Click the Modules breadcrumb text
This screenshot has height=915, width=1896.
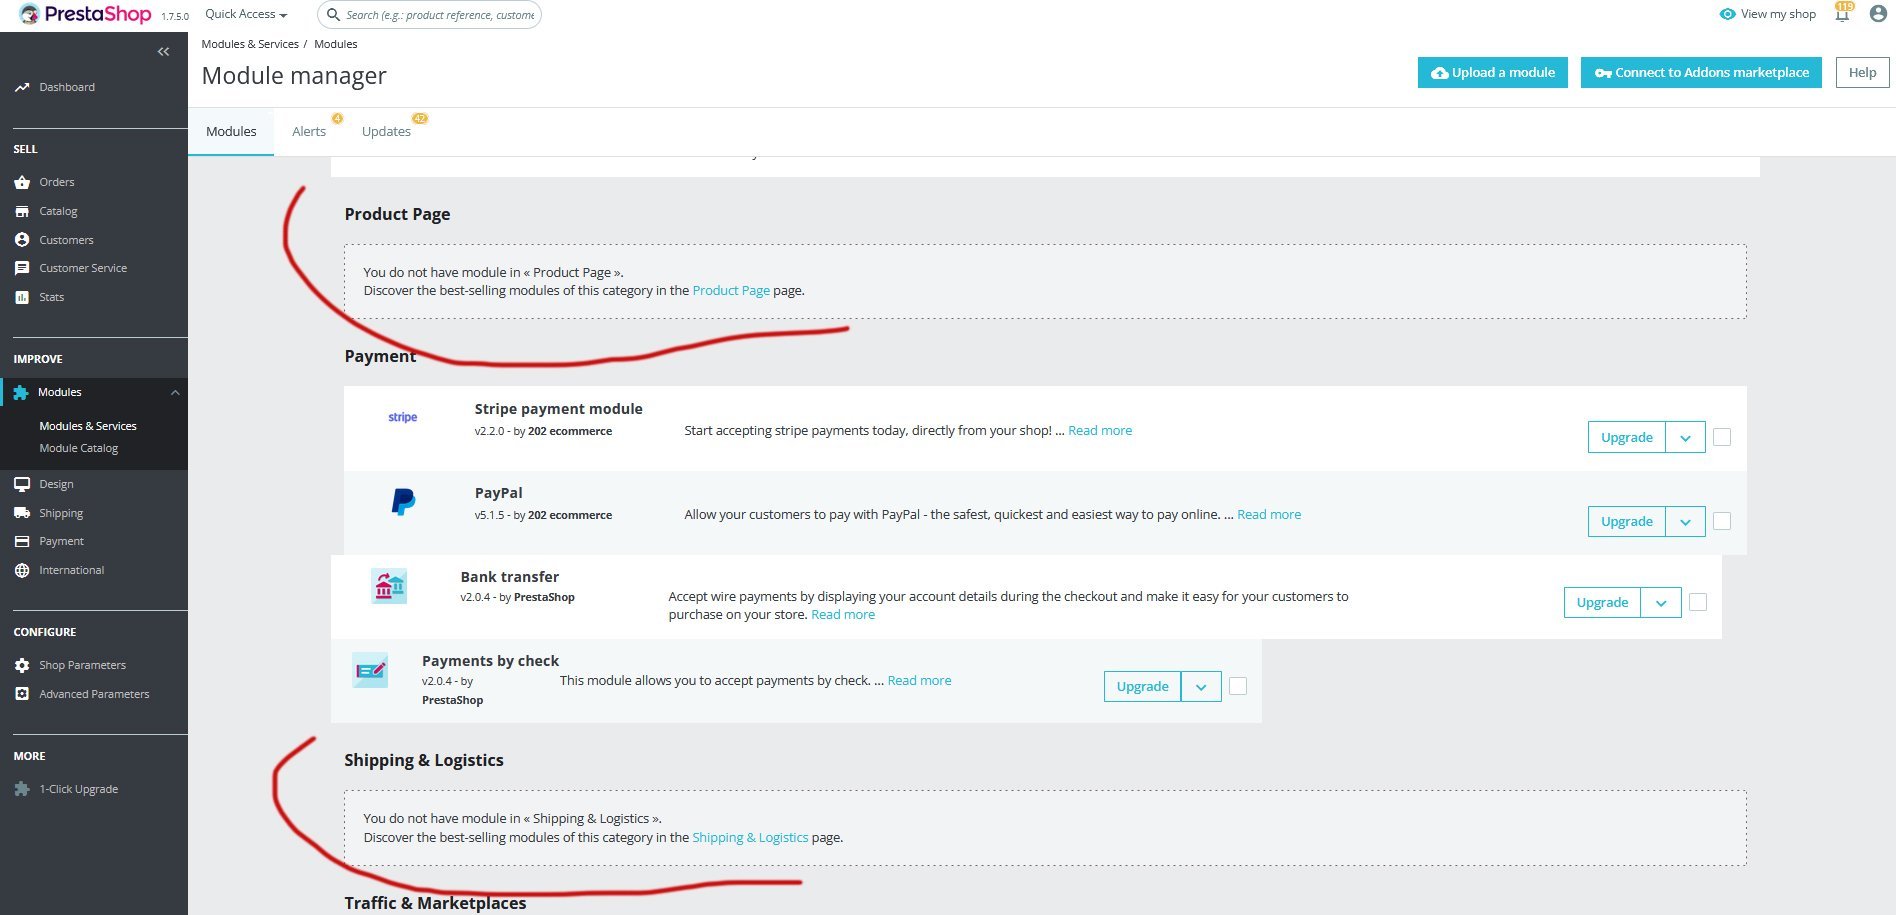point(336,44)
